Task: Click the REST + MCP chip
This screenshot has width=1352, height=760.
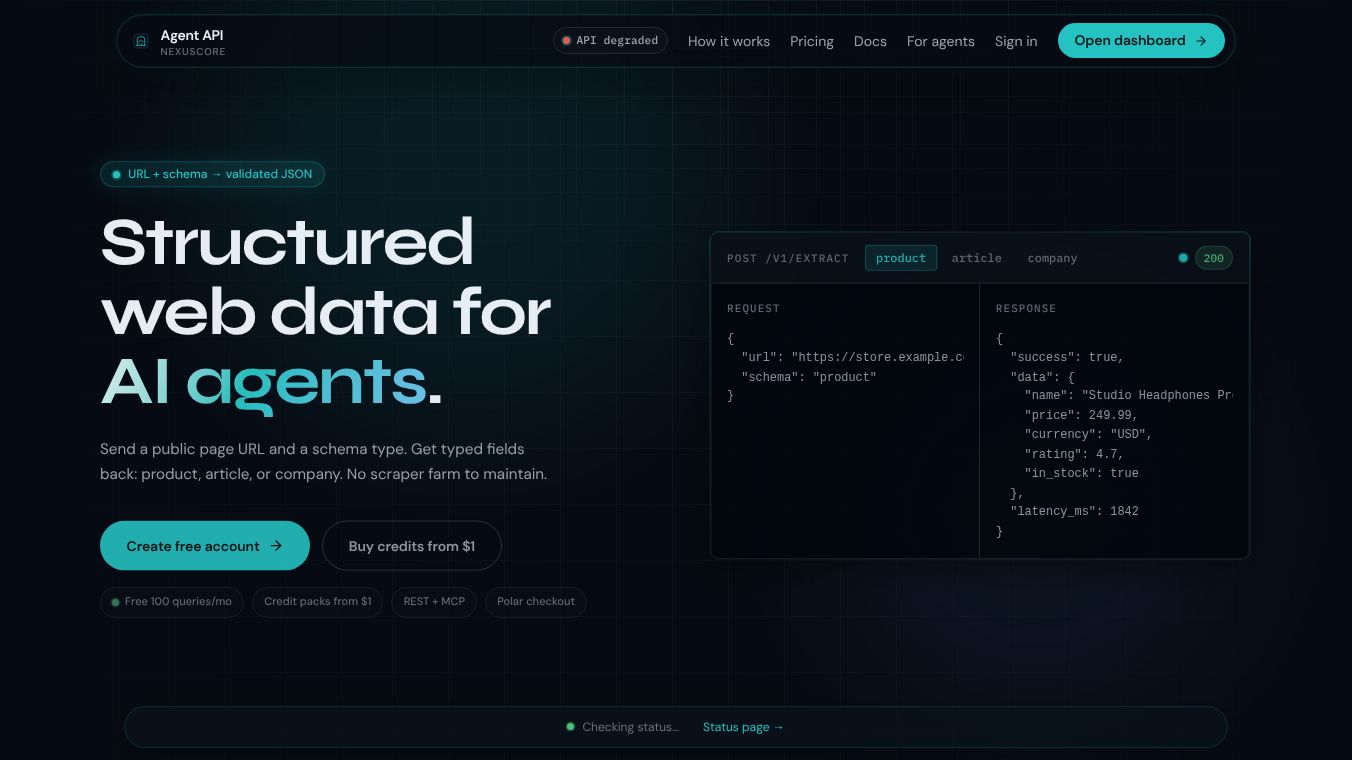Action: (x=434, y=602)
